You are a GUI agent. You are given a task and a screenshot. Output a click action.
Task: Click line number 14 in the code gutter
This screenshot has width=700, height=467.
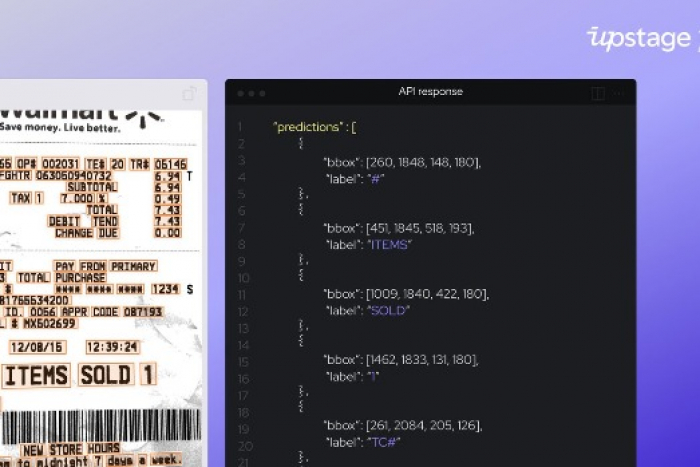(x=244, y=345)
